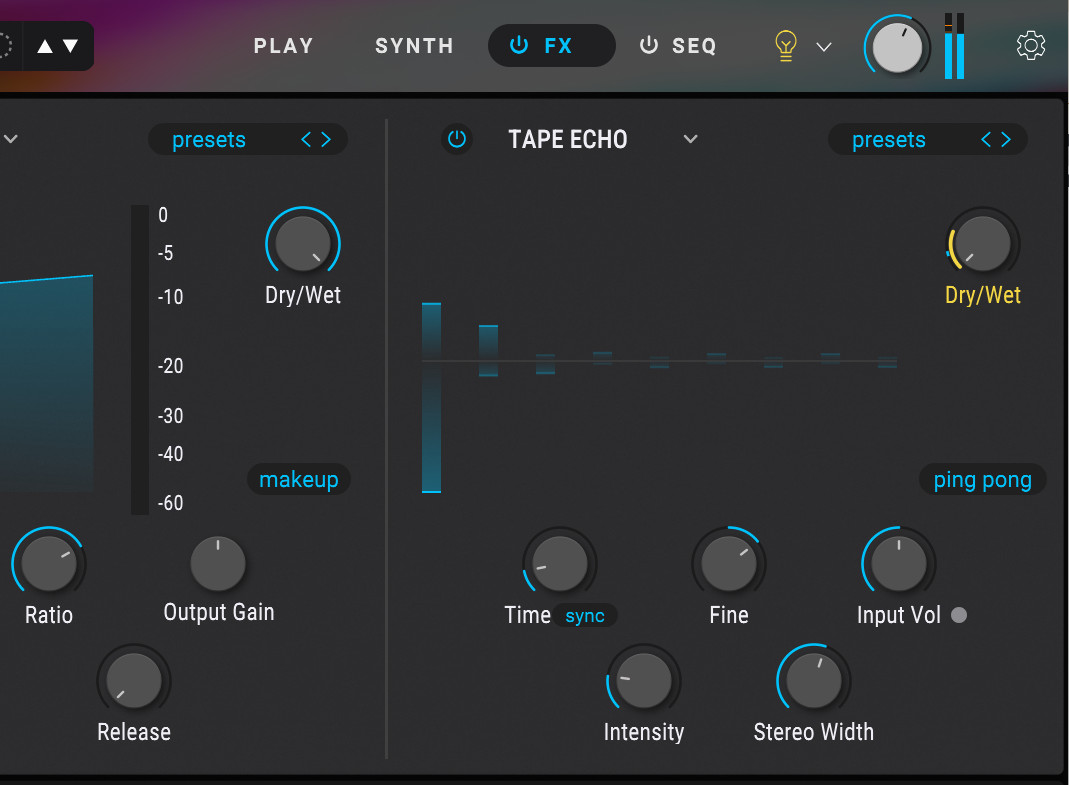
Task: Click the -60 meter scale value
Action: tap(170, 503)
